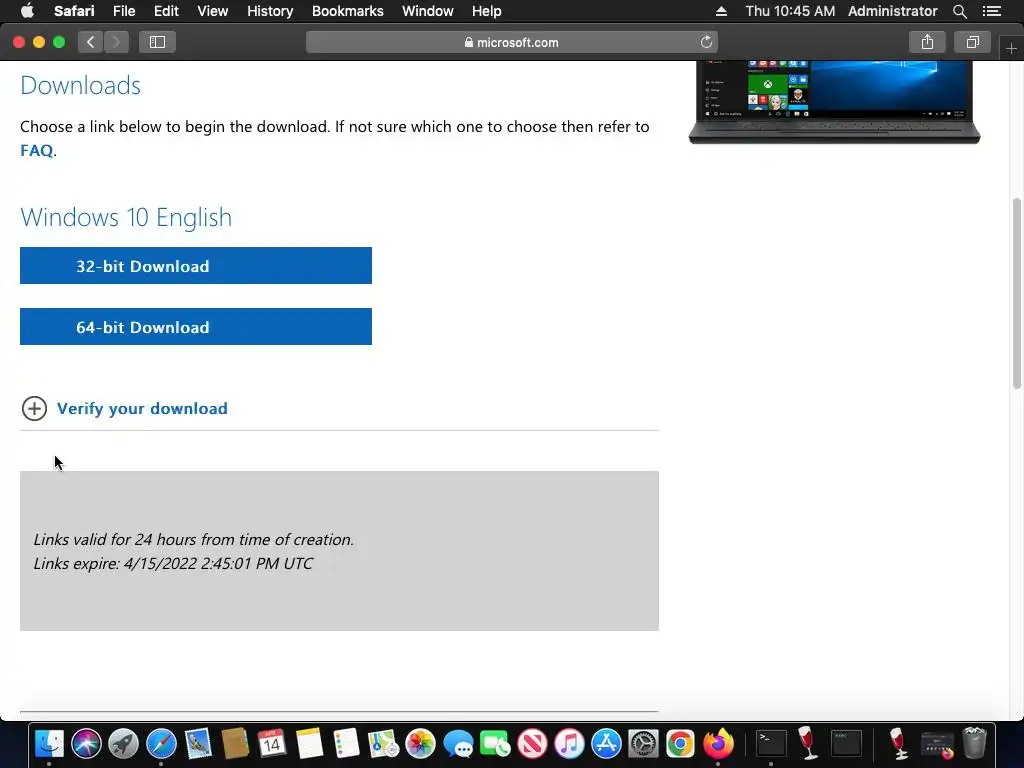
Task: Click the Downloads heading text
Action: (80, 86)
